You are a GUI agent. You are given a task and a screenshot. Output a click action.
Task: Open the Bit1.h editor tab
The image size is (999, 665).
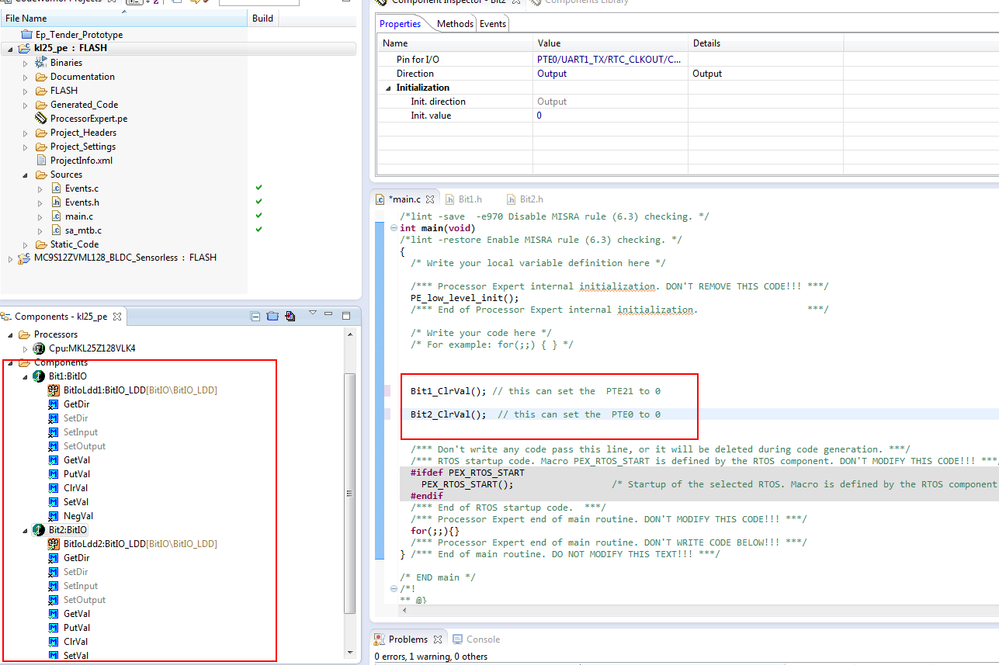click(x=463, y=199)
